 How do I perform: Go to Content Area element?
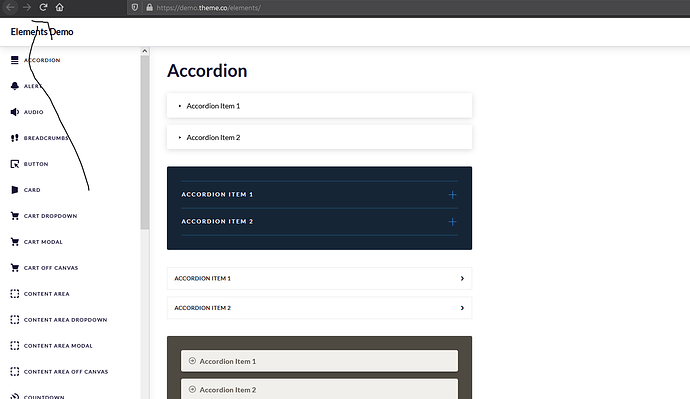(47, 294)
